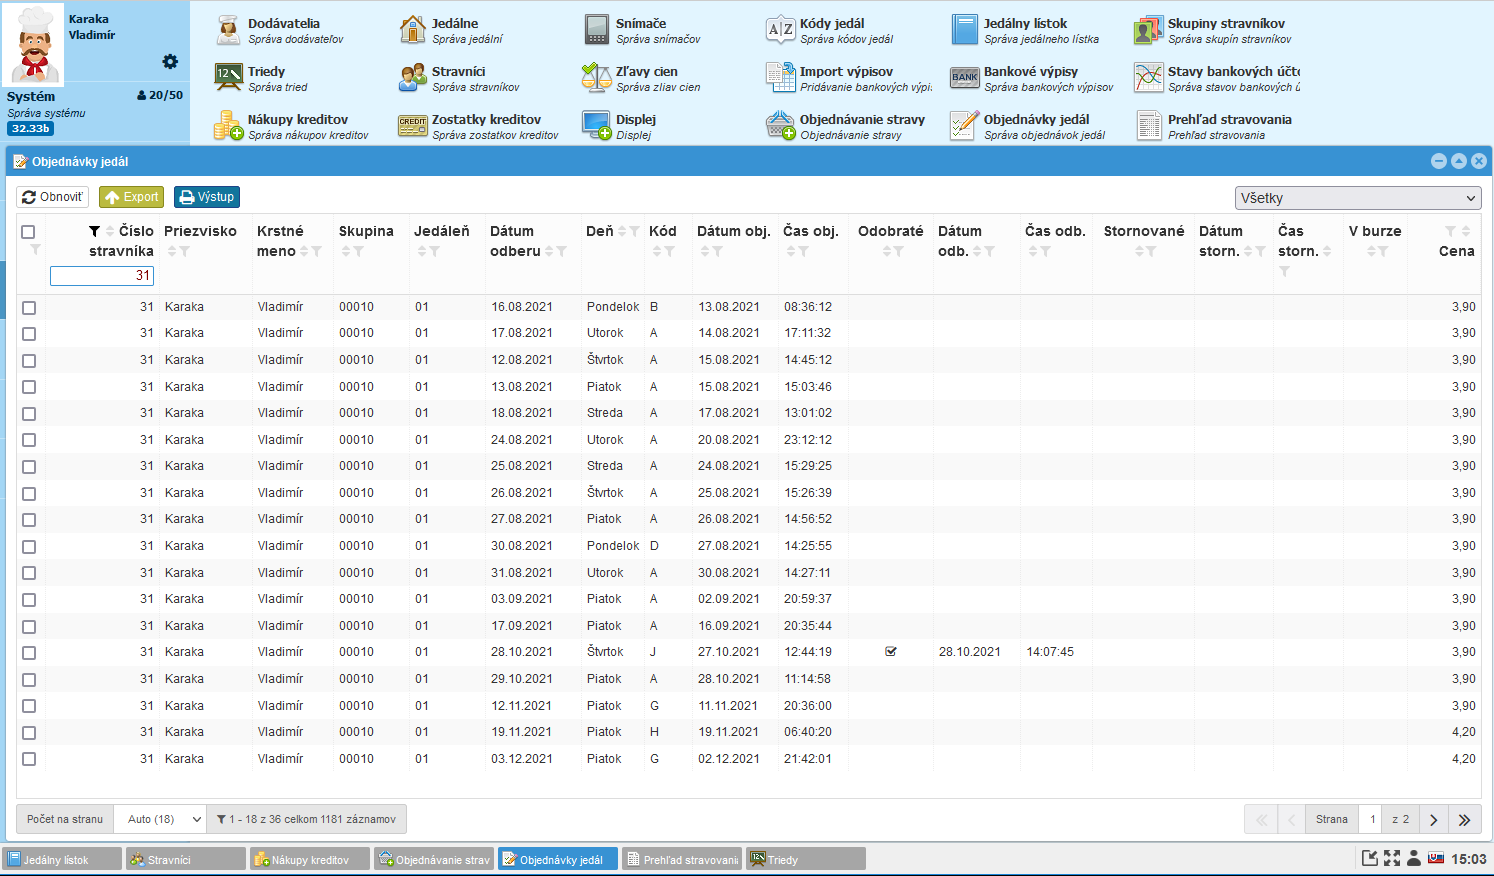The height and width of the screenshot is (876, 1494).
Task: Click the 4,20 price in 19.11.2021 row
Action: [x=1463, y=732]
